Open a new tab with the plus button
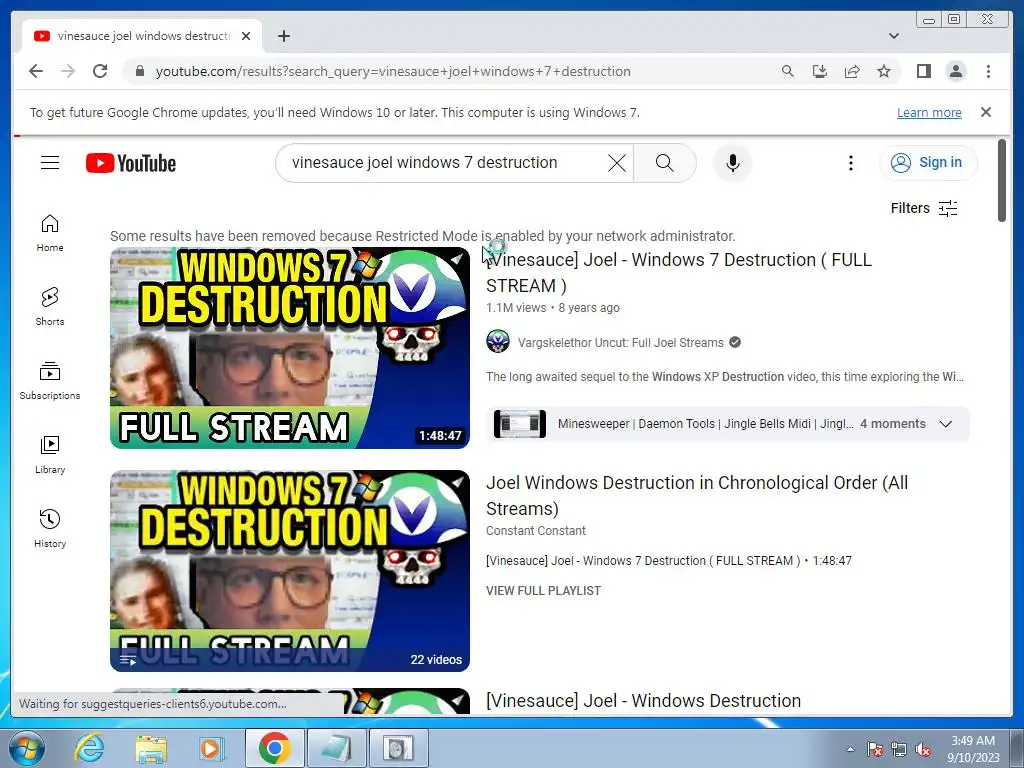This screenshot has height=768, width=1024. tap(283, 36)
